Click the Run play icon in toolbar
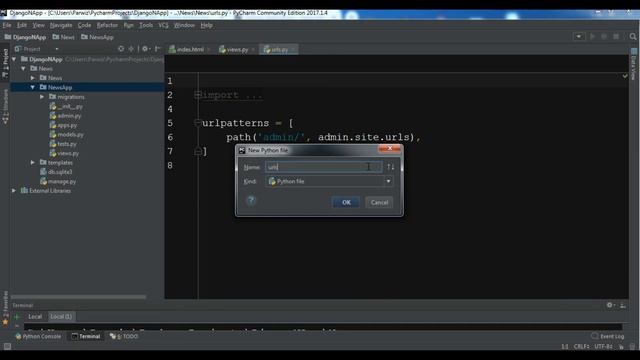 click(x=592, y=37)
